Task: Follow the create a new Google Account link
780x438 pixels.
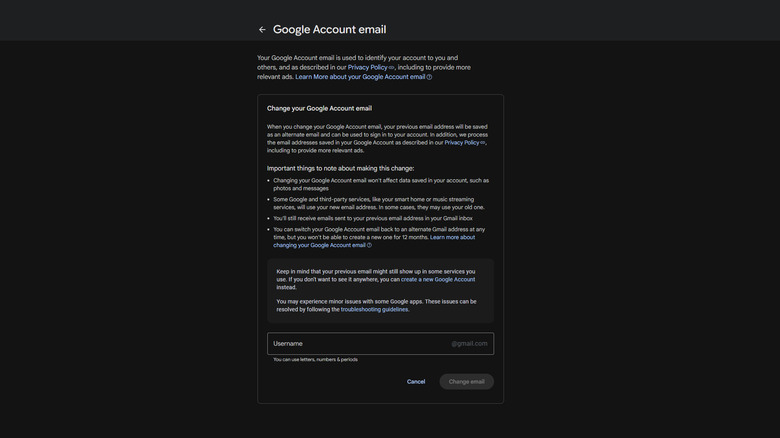Action: (x=438, y=279)
